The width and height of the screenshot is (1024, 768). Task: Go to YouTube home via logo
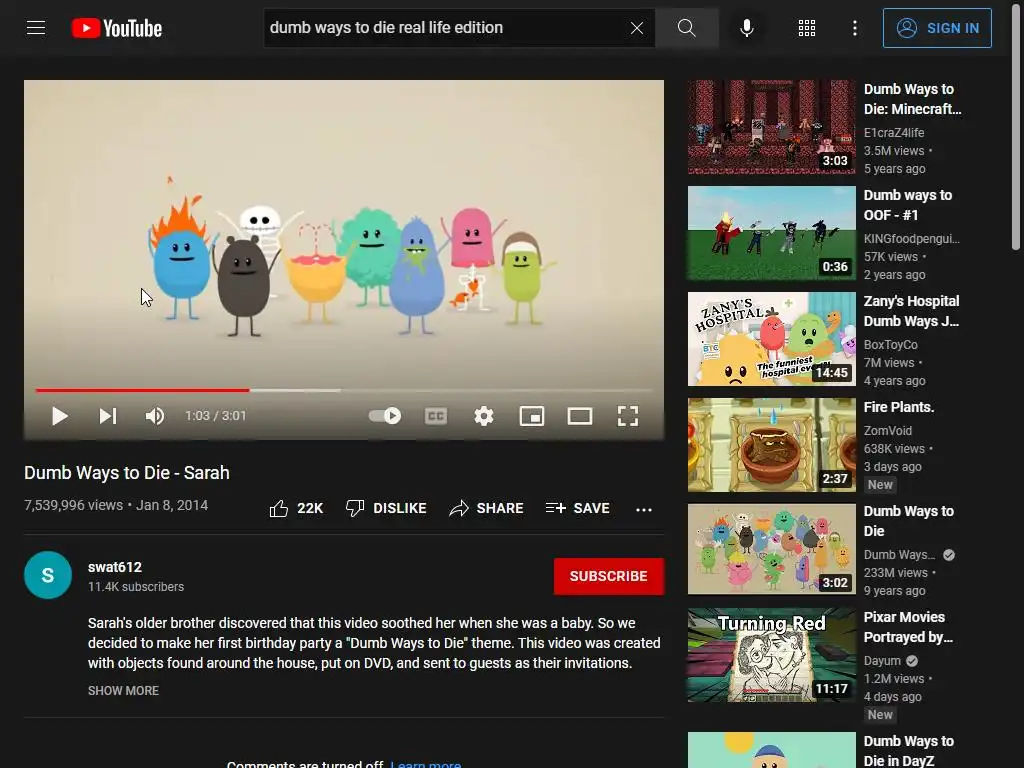pos(117,28)
